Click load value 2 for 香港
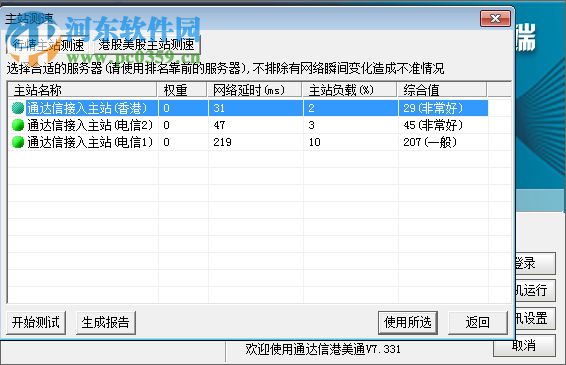Screen dimensions: 566x365 click(312, 108)
